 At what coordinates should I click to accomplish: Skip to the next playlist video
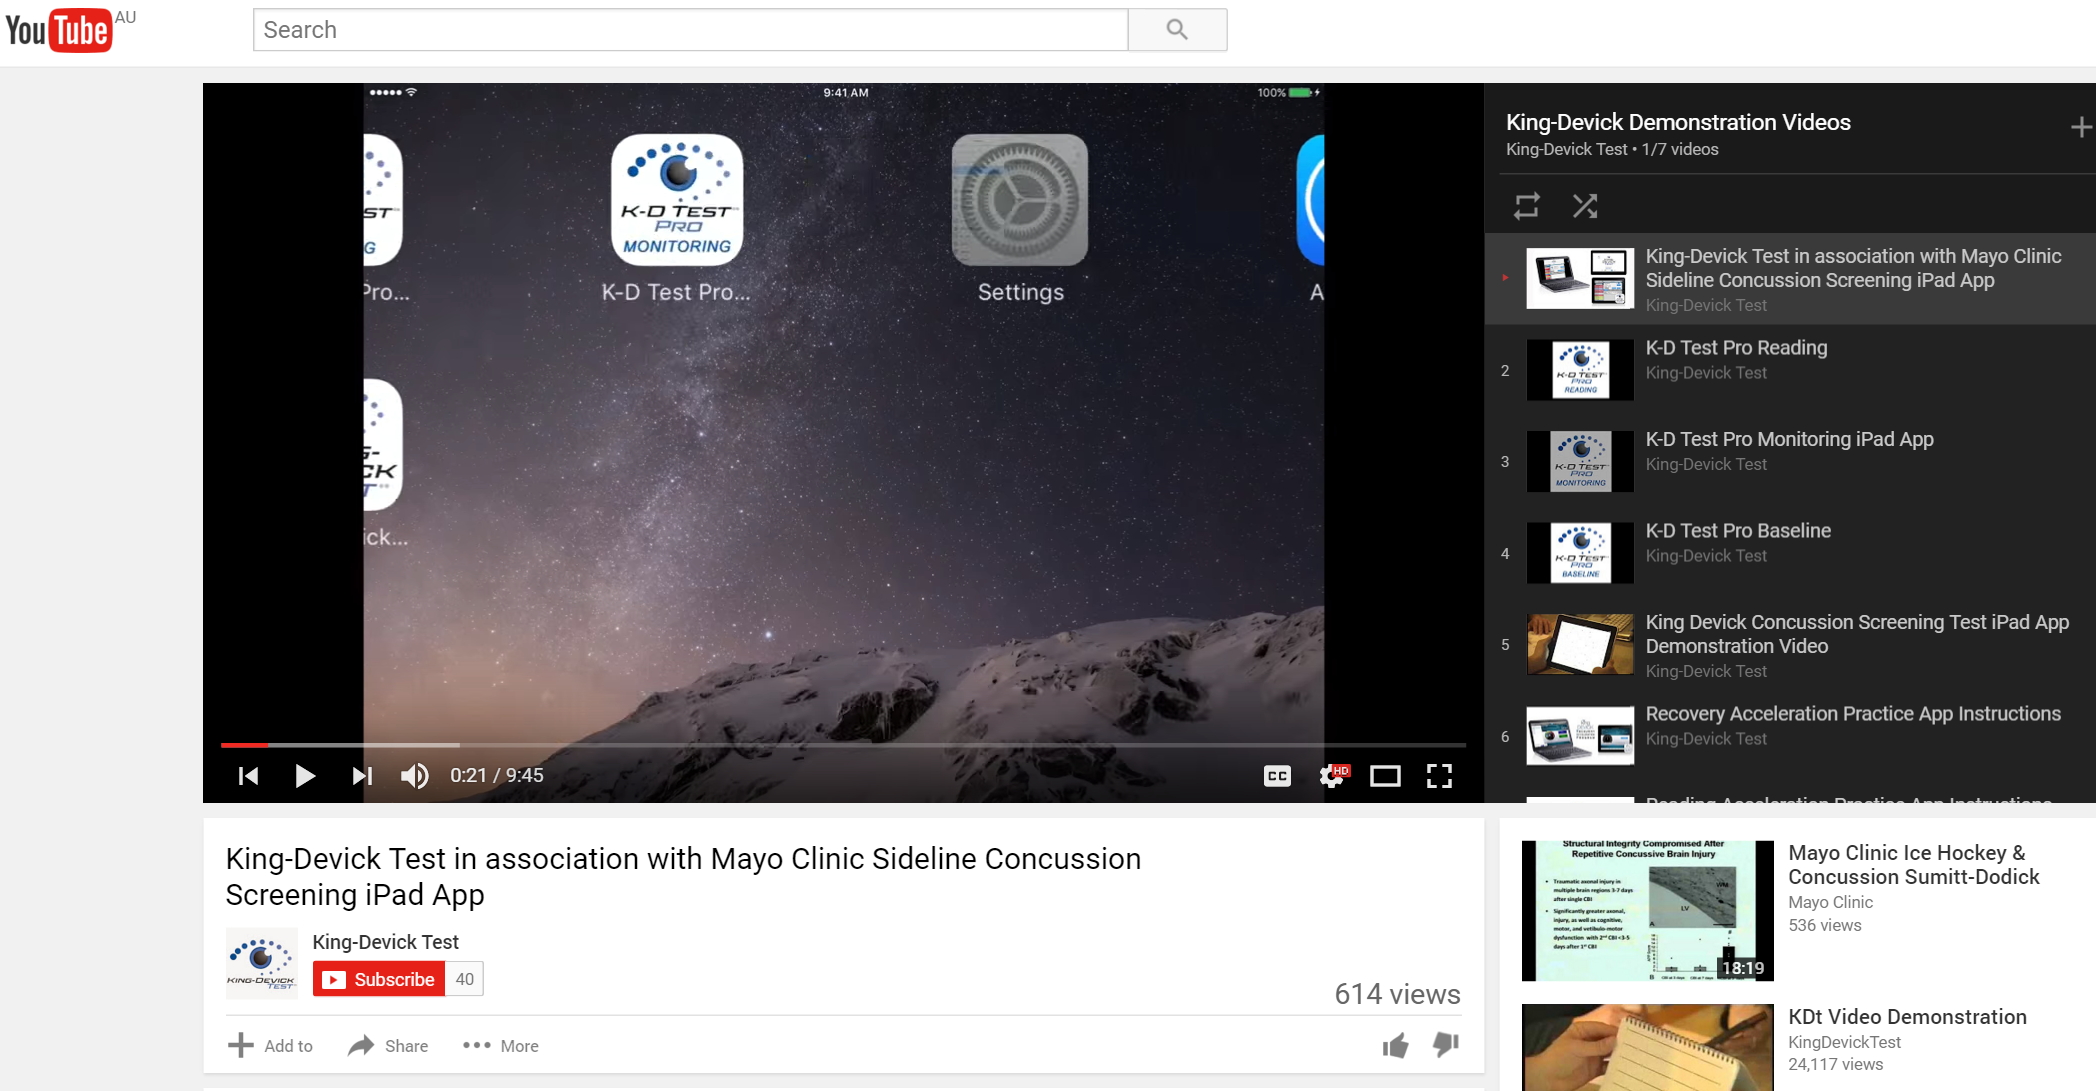(362, 776)
